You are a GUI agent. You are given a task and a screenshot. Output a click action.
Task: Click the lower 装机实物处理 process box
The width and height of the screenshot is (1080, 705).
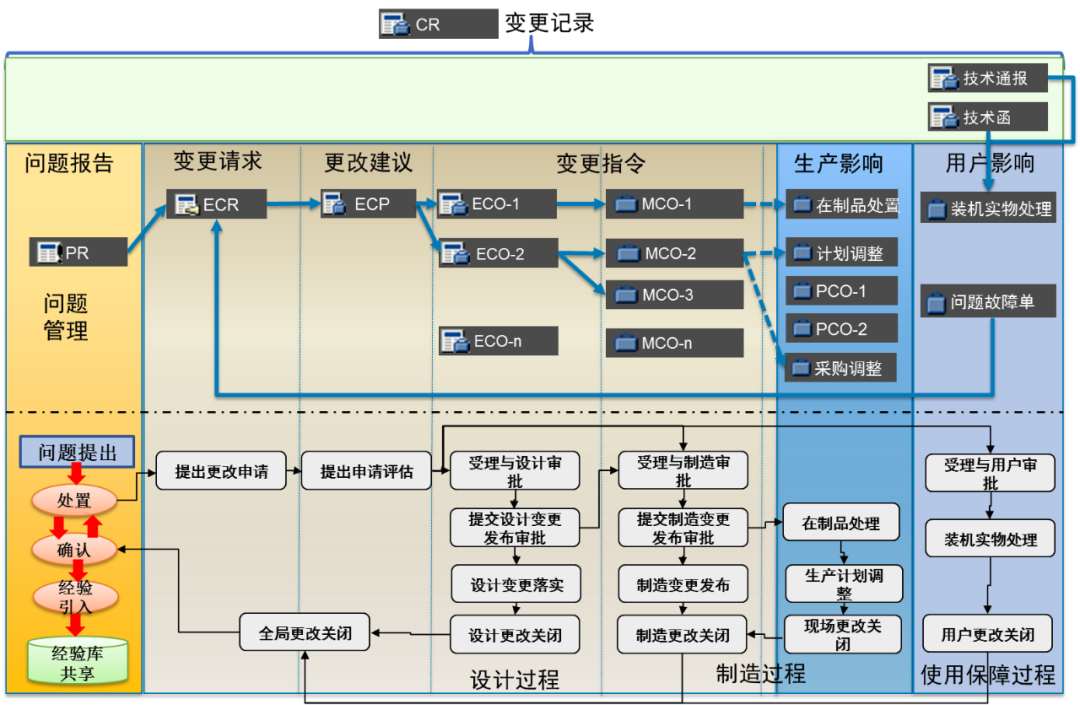click(990, 538)
